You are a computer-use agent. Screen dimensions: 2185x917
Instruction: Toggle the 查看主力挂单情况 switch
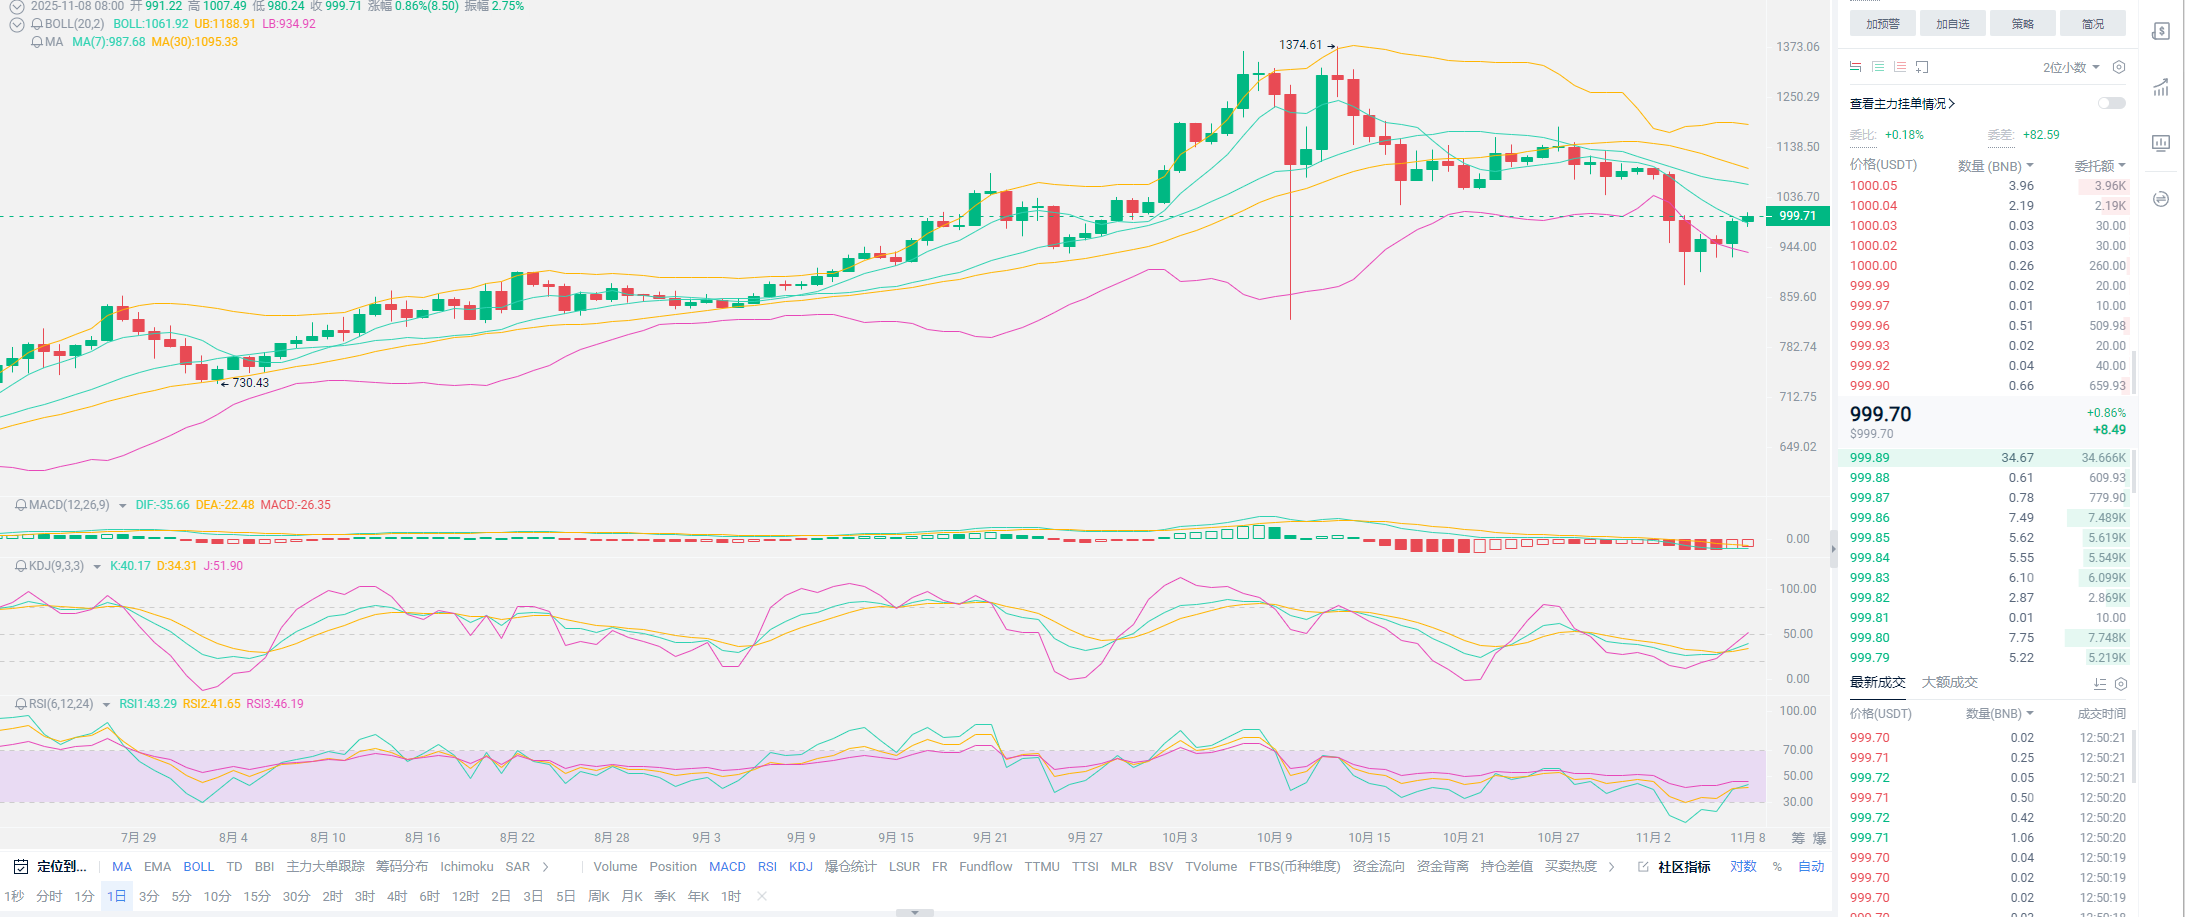pos(2111,103)
